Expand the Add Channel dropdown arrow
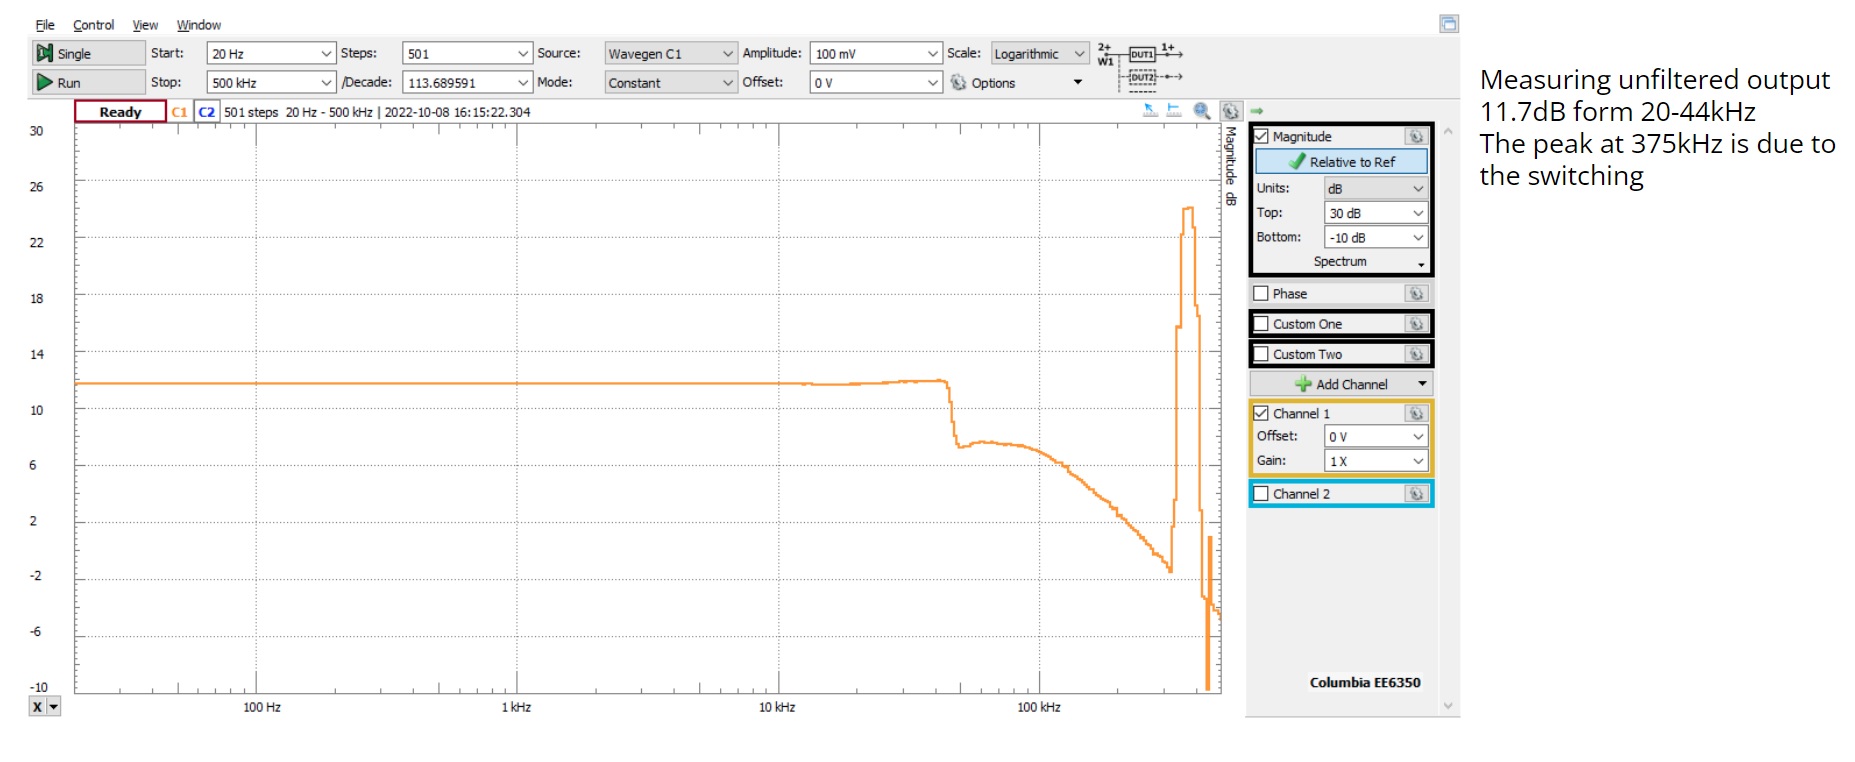 (x=1422, y=384)
